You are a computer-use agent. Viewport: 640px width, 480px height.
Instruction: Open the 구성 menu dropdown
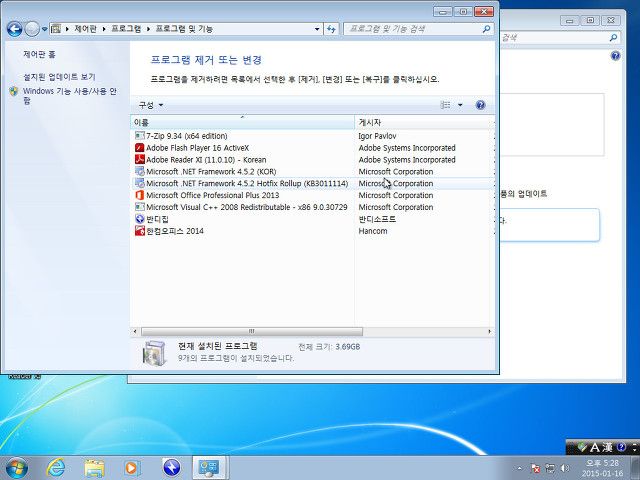point(151,105)
